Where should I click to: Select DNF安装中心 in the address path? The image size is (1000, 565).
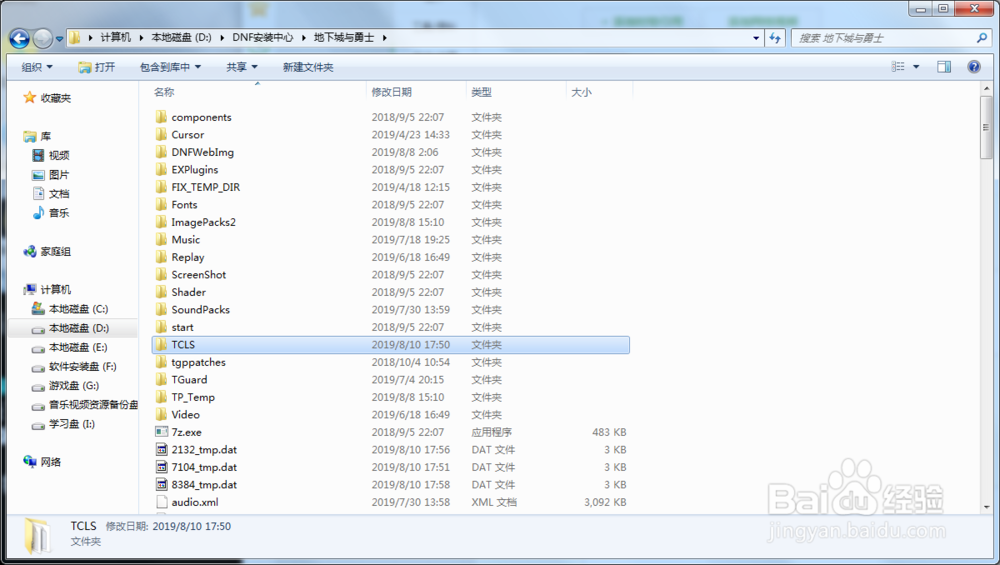point(263,38)
